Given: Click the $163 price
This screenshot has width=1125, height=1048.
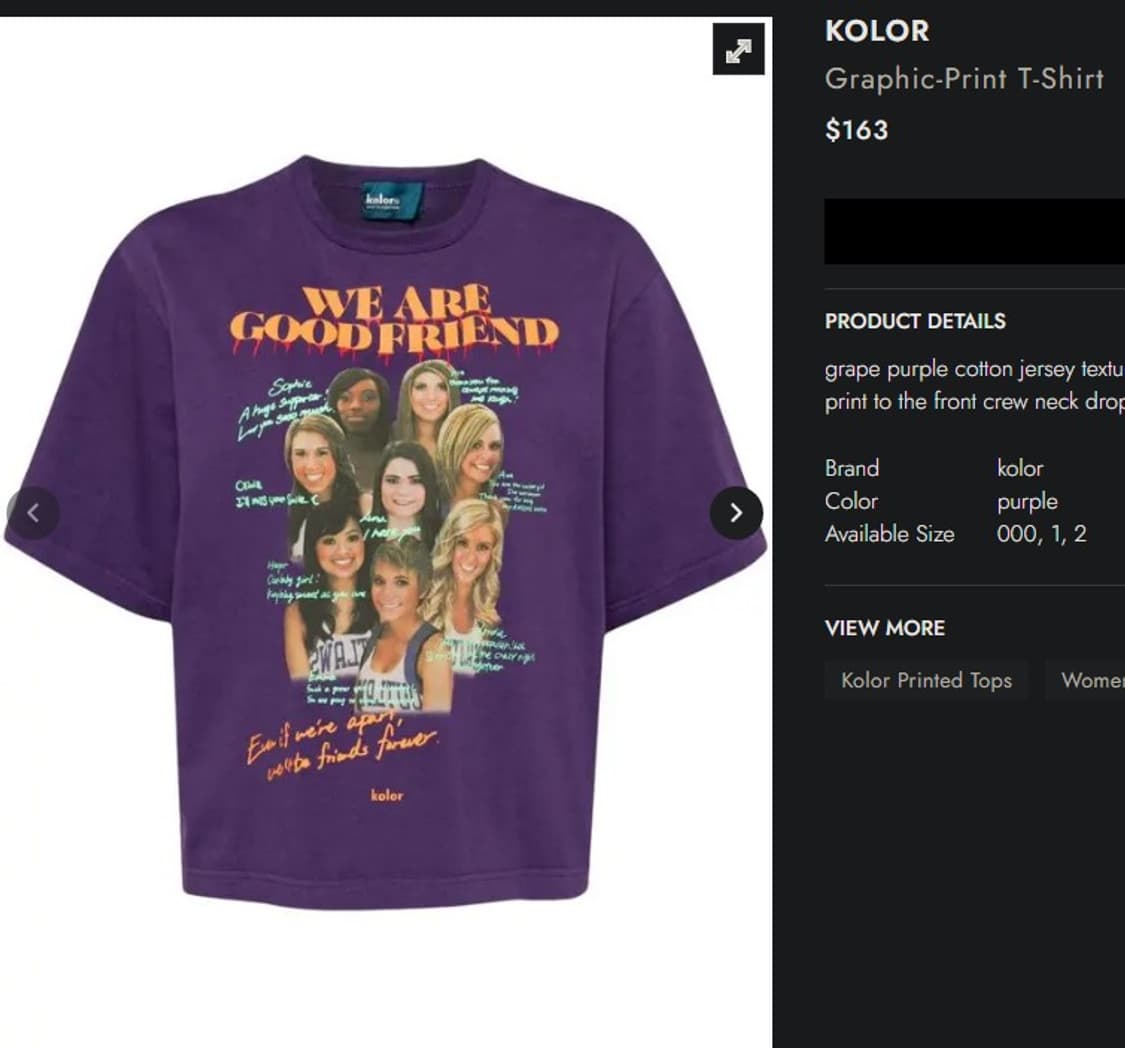Looking at the screenshot, I should (x=857, y=130).
